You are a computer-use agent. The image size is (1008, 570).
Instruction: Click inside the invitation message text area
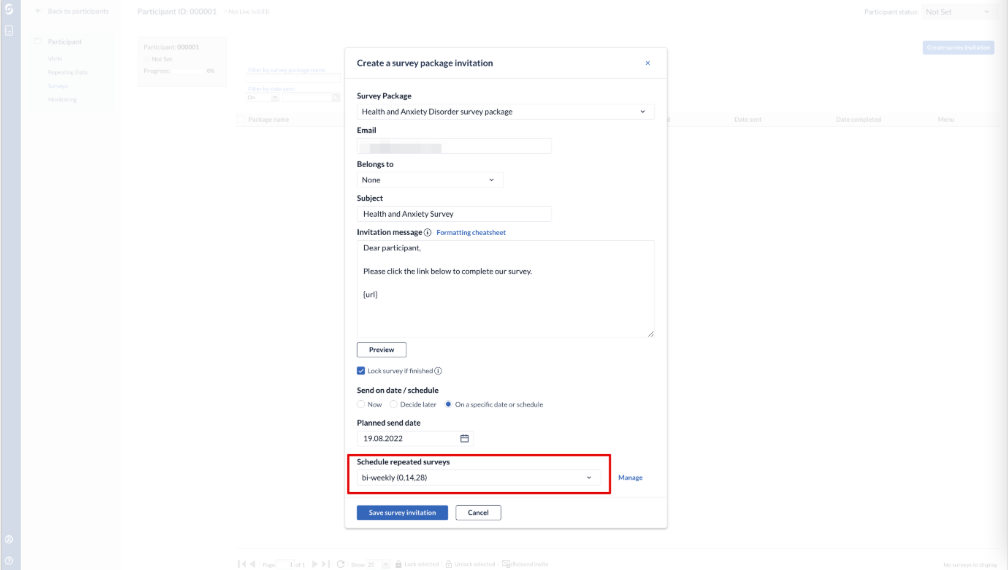coord(505,289)
